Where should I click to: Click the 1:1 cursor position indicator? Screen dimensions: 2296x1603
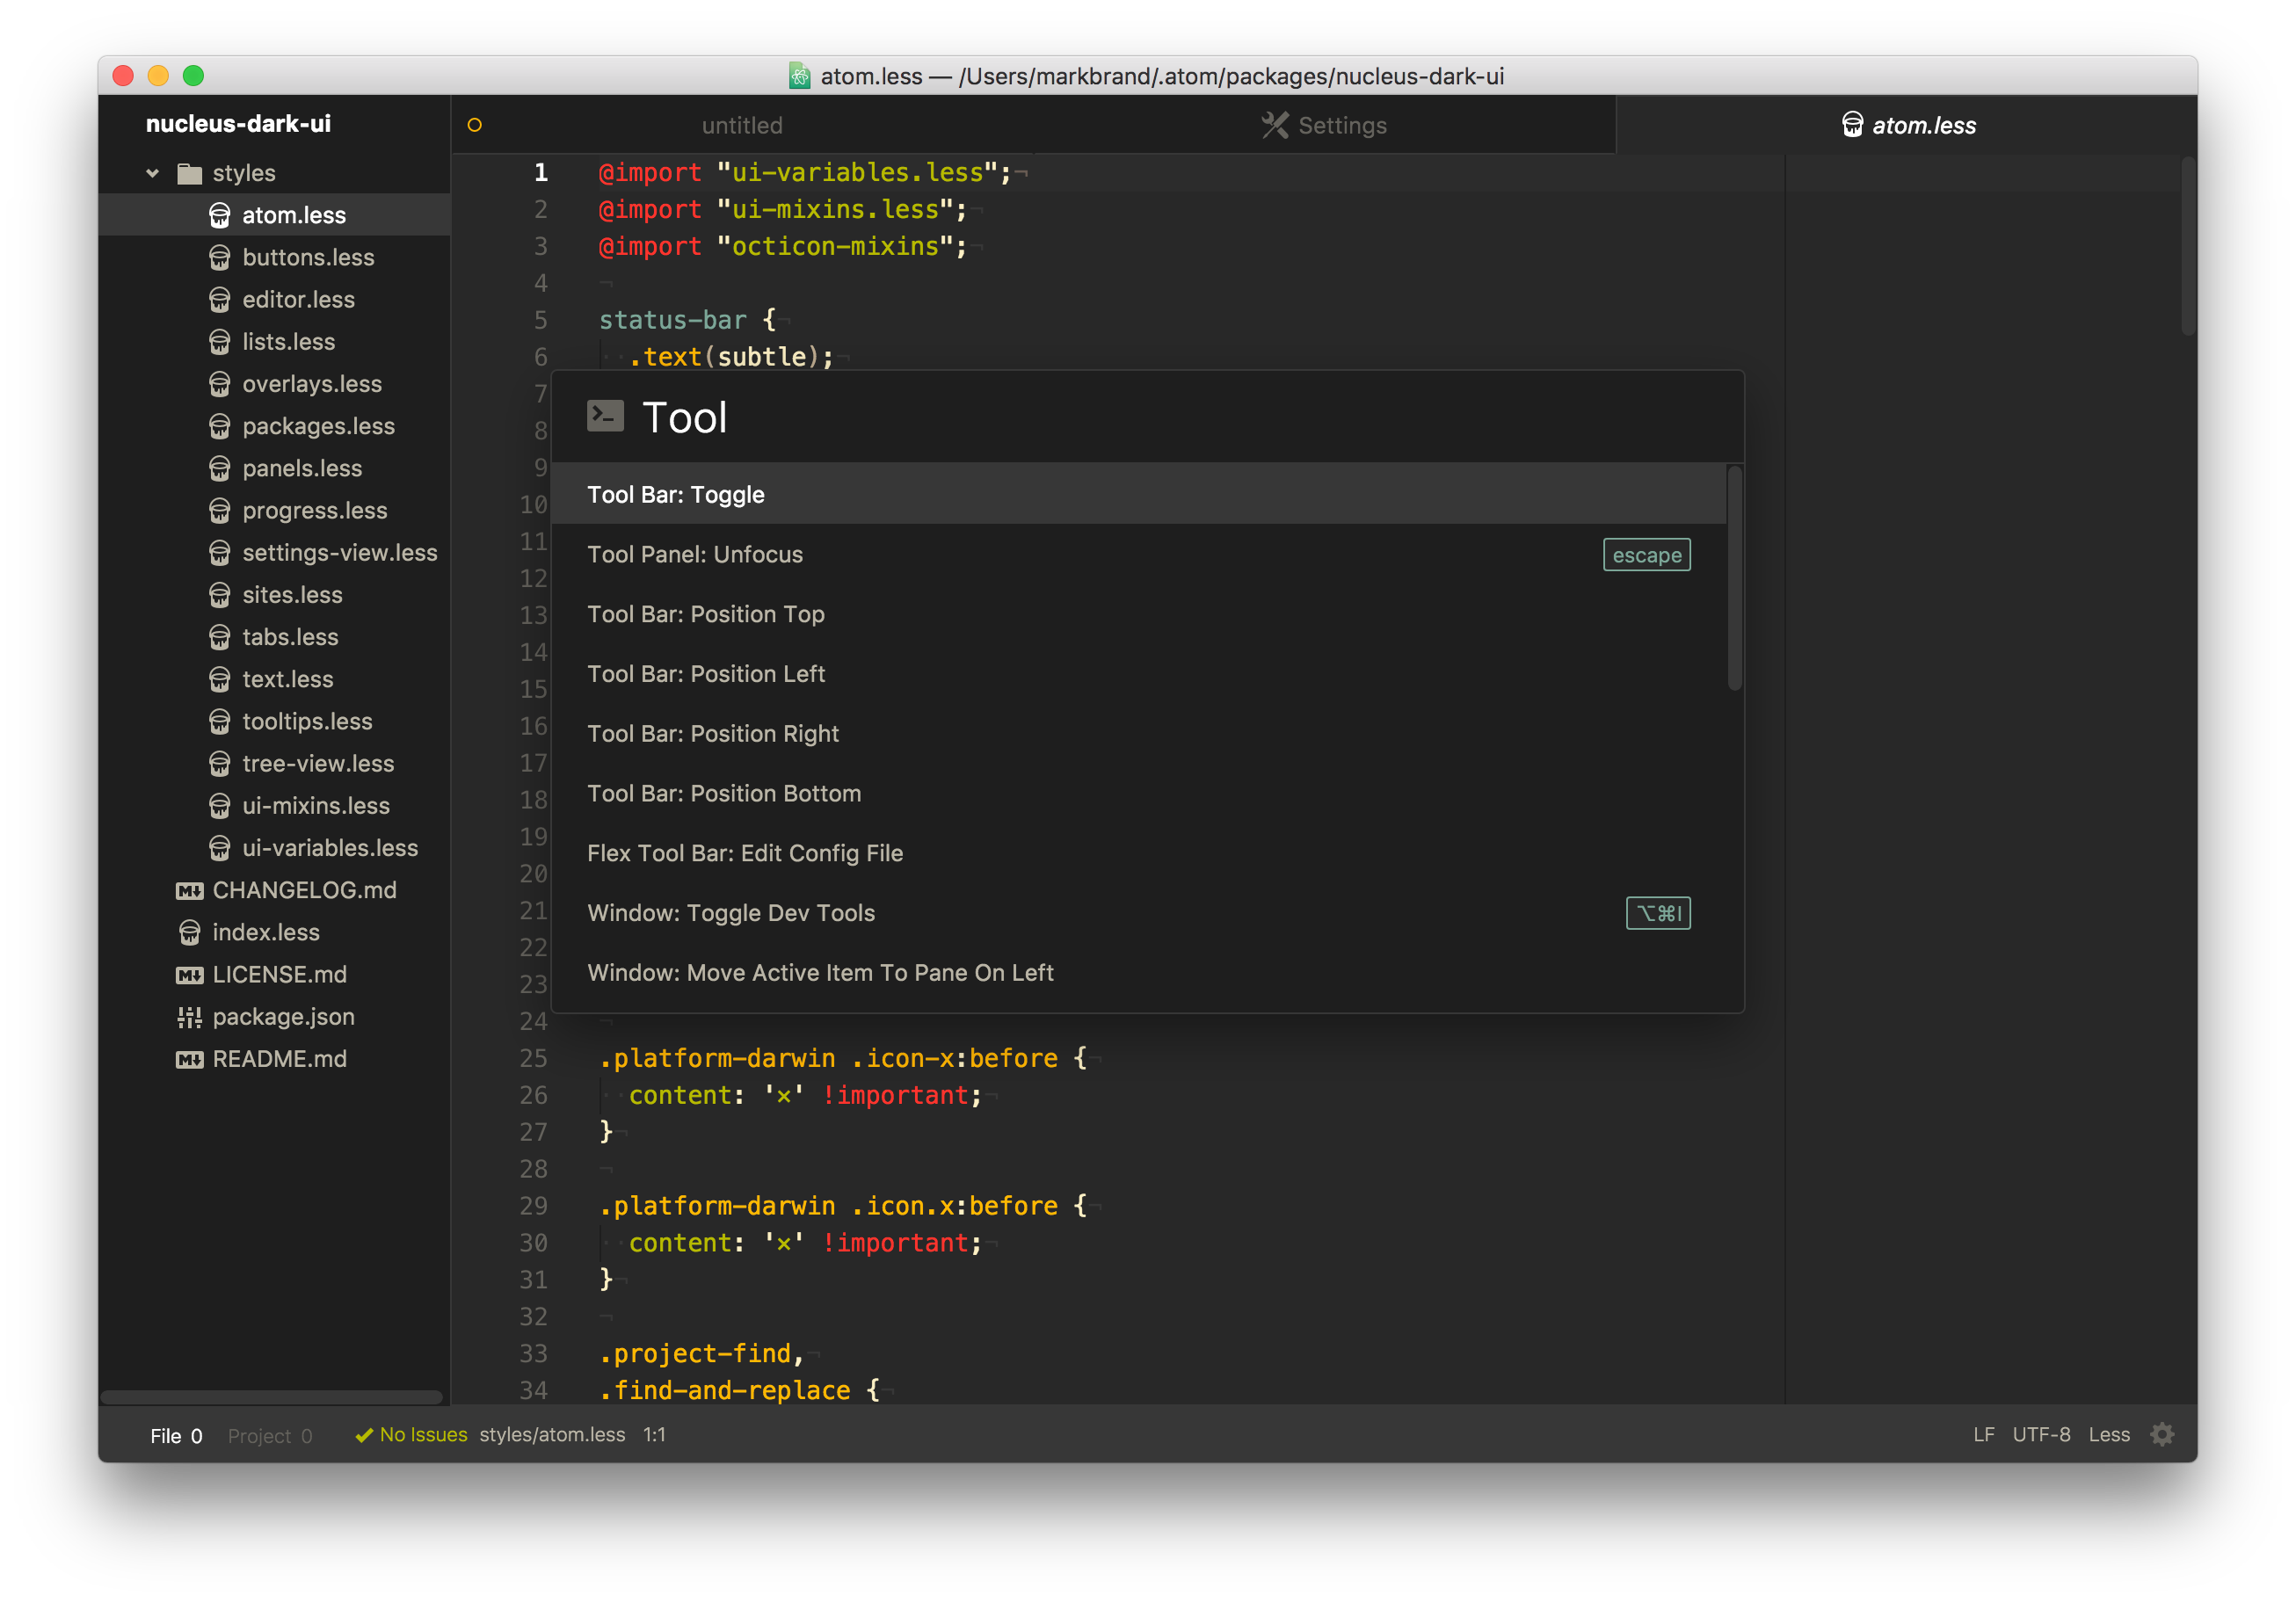654,1435
